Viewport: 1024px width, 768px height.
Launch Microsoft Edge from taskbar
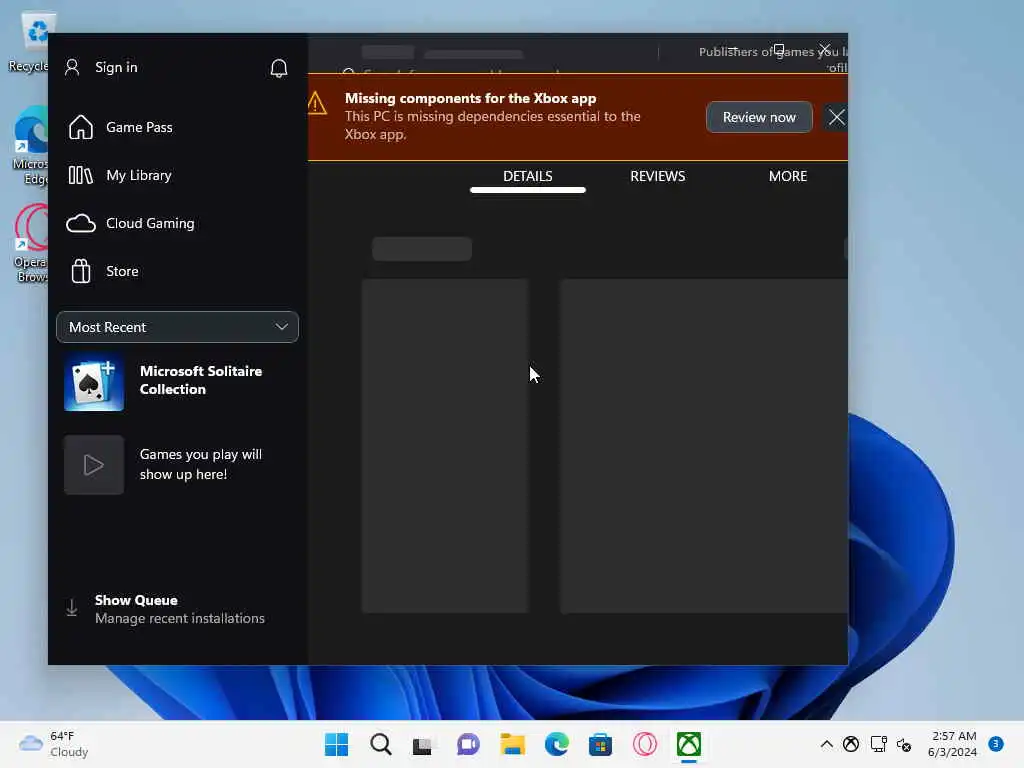[556, 744]
